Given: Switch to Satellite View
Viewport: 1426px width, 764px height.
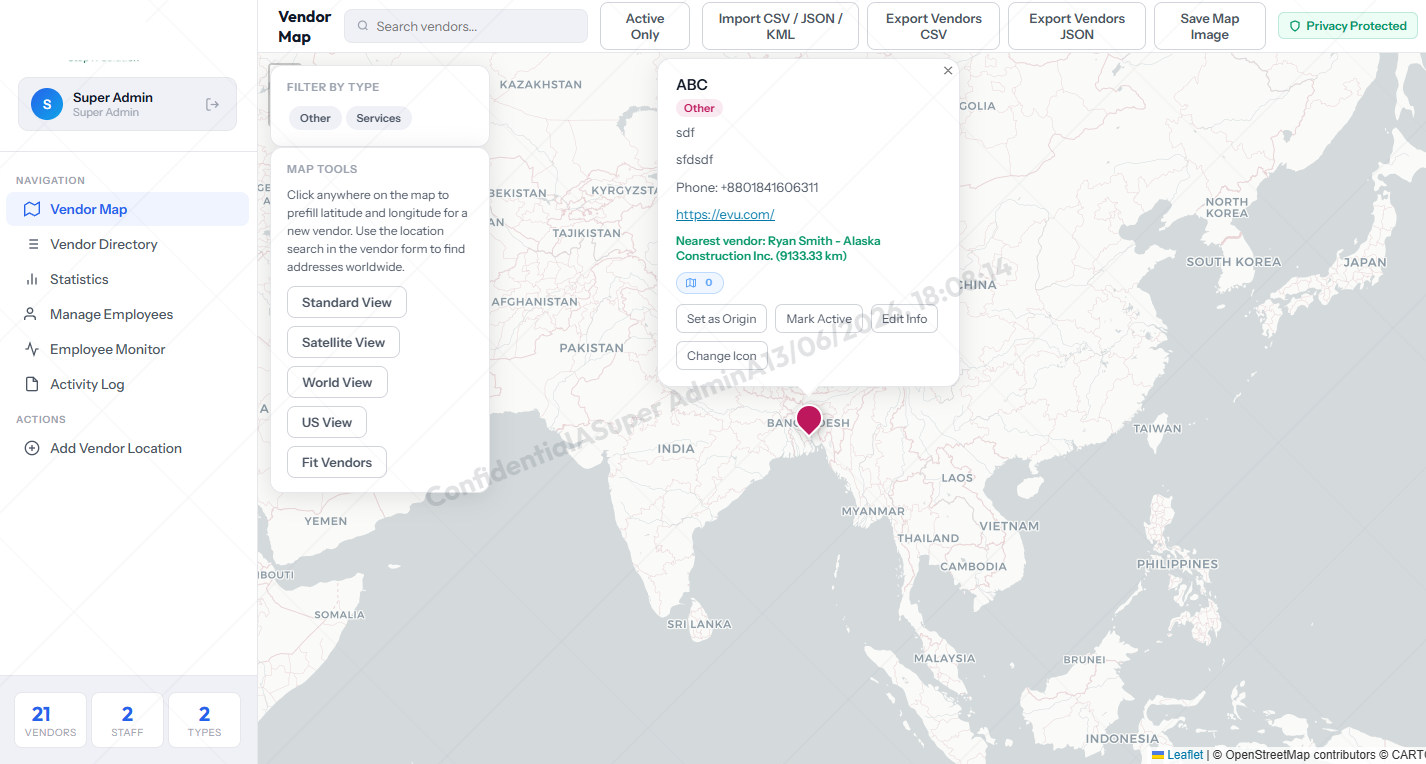Looking at the screenshot, I should click(343, 342).
